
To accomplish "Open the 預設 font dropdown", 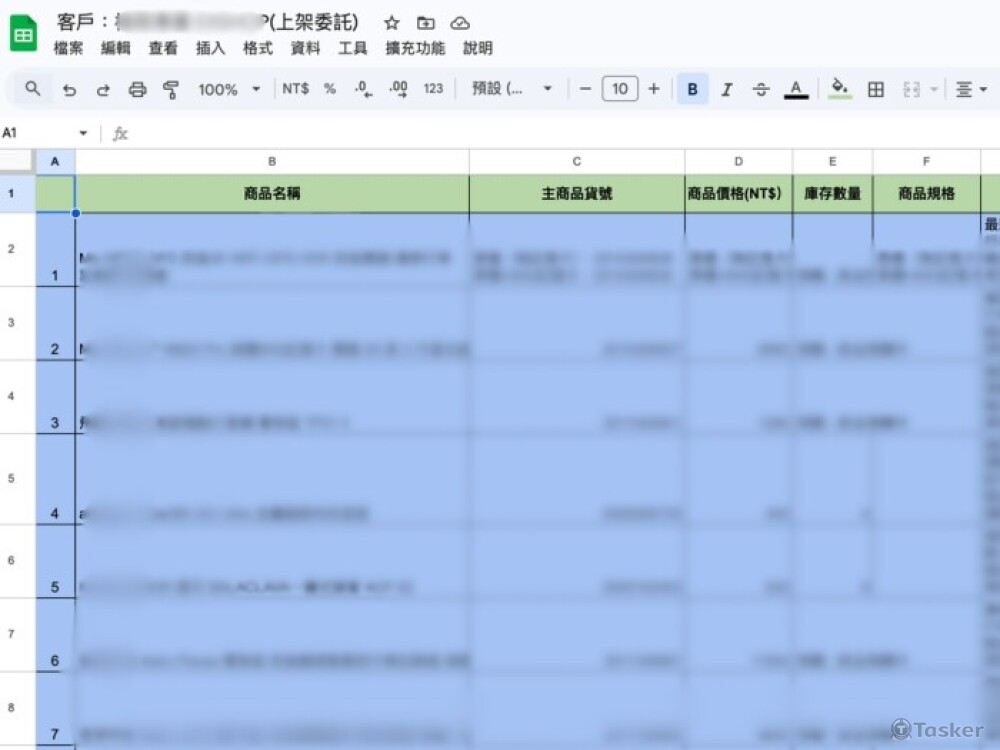I will point(511,89).
